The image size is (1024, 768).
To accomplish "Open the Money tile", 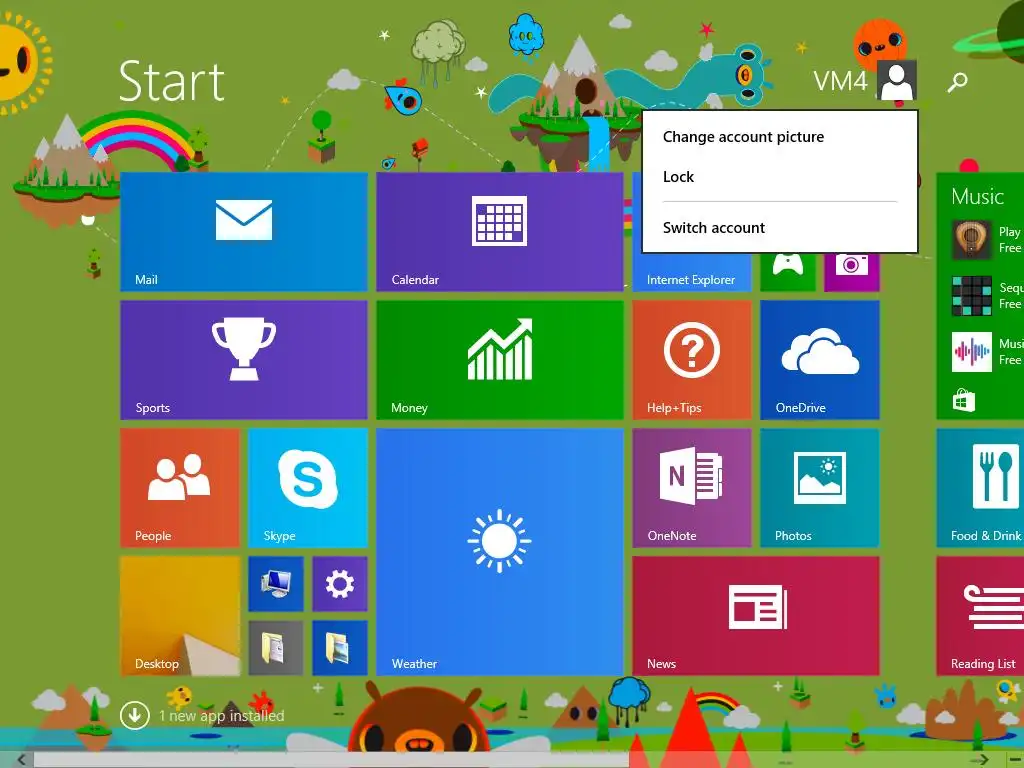I will pyautogui.click(x=500, y=360).
